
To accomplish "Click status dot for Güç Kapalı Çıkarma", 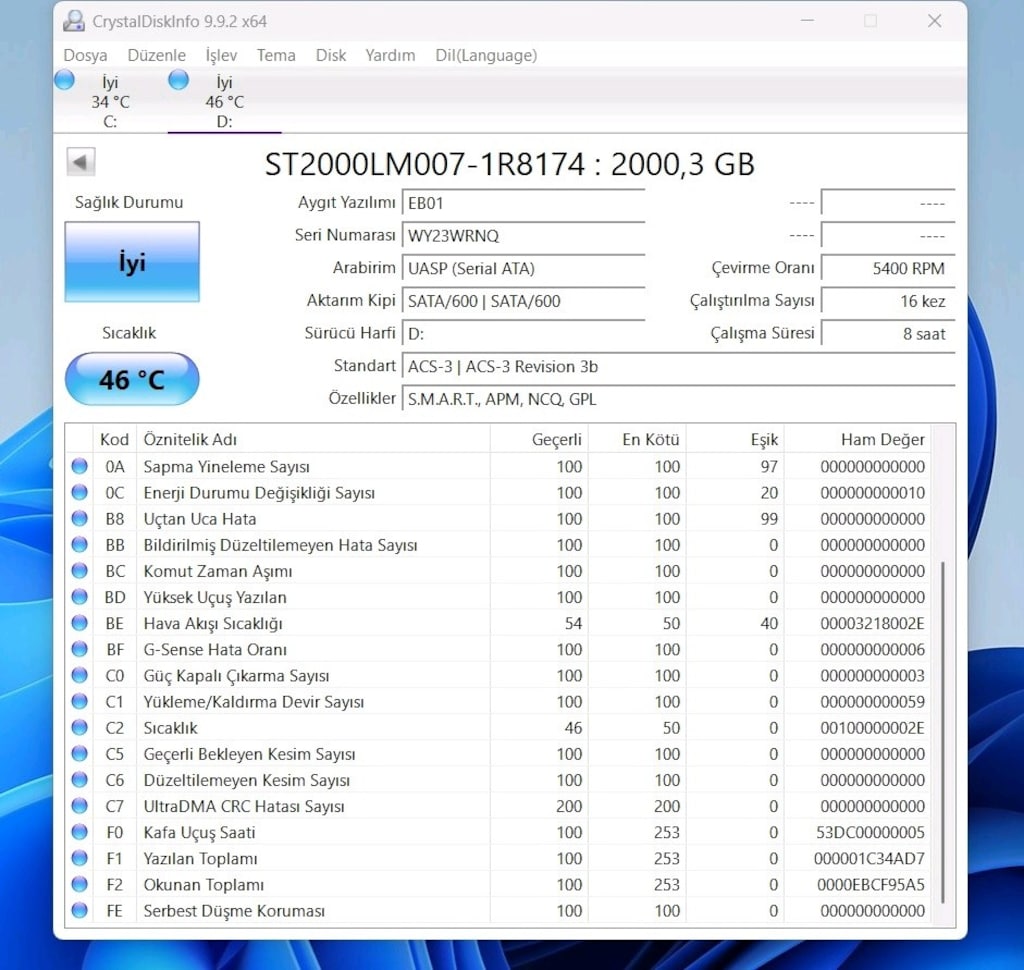I will tap(80, 675).
